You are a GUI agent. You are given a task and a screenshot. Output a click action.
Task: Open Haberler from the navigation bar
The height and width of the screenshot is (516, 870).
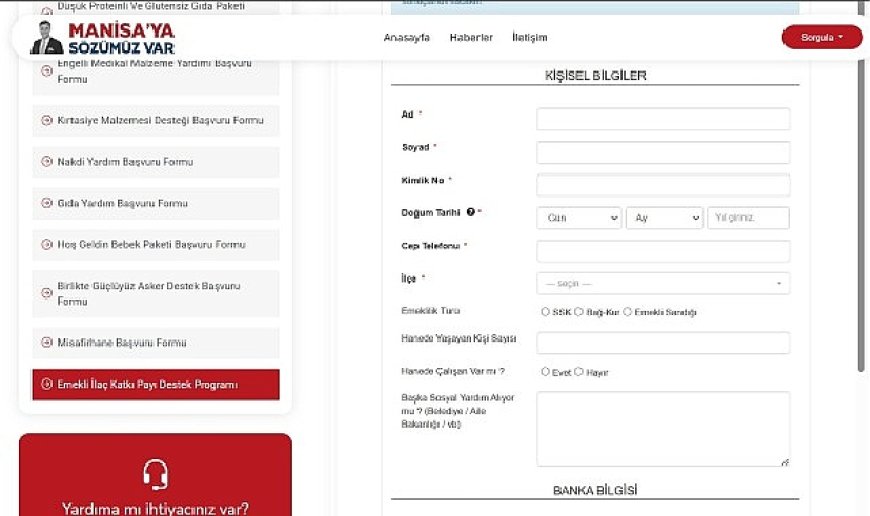pyautogui.click(x=471, y=38)
